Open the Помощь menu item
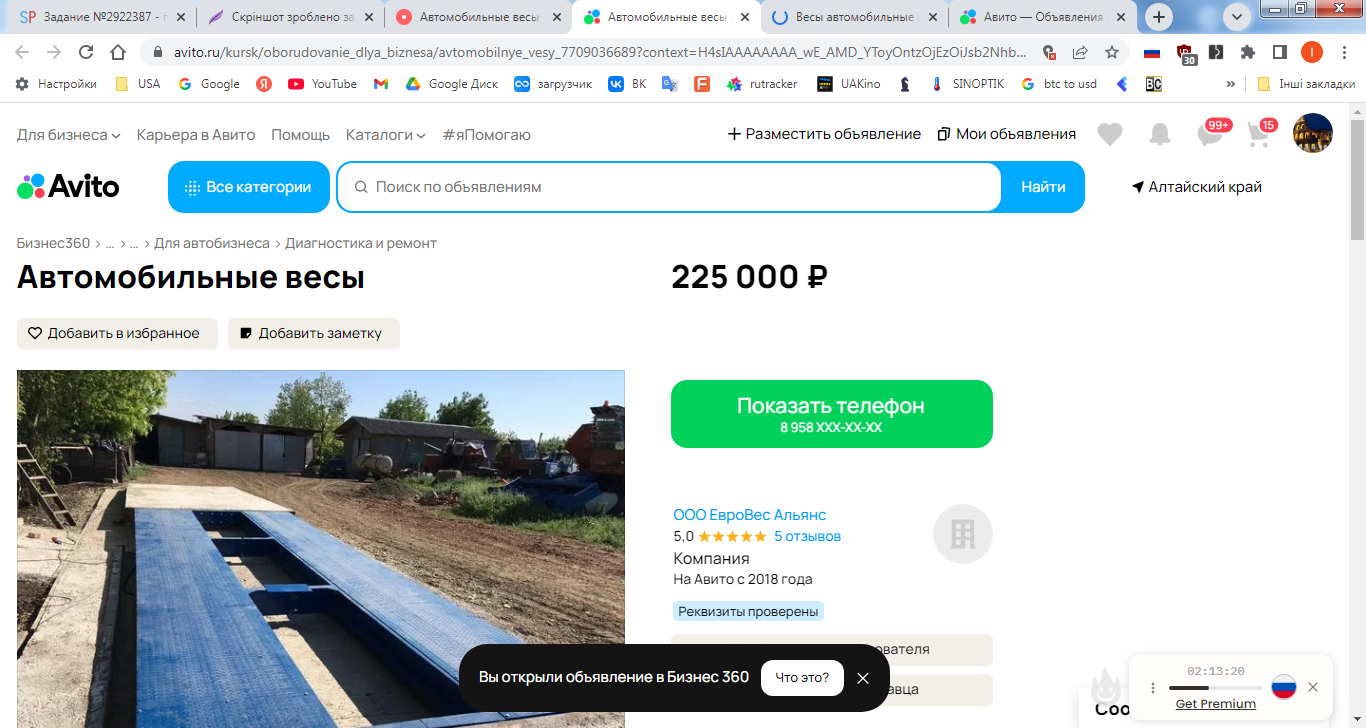 pos(300,134)
